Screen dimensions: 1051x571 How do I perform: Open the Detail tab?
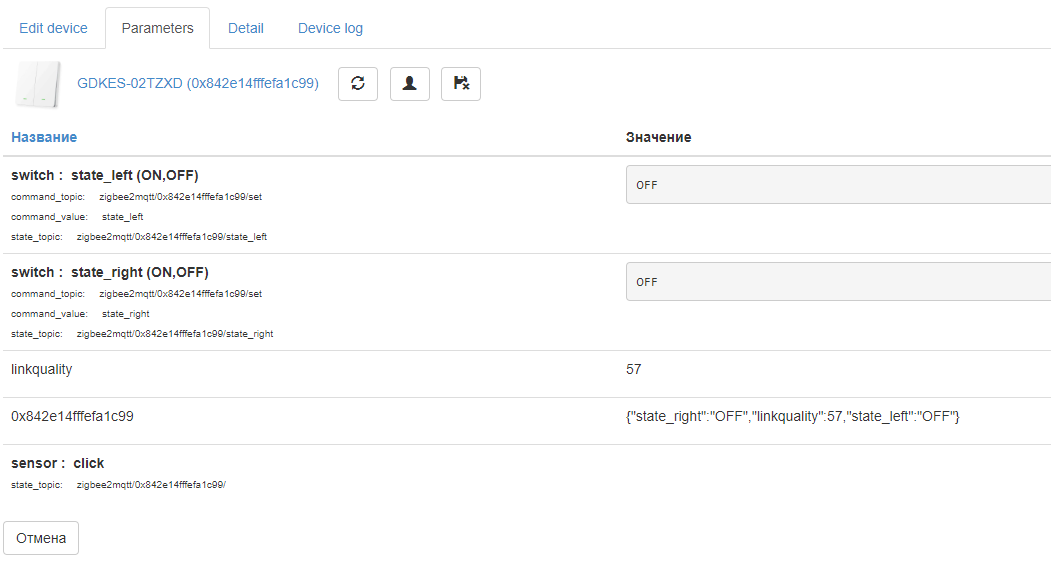pyautogui.click(x=246, y=28)
